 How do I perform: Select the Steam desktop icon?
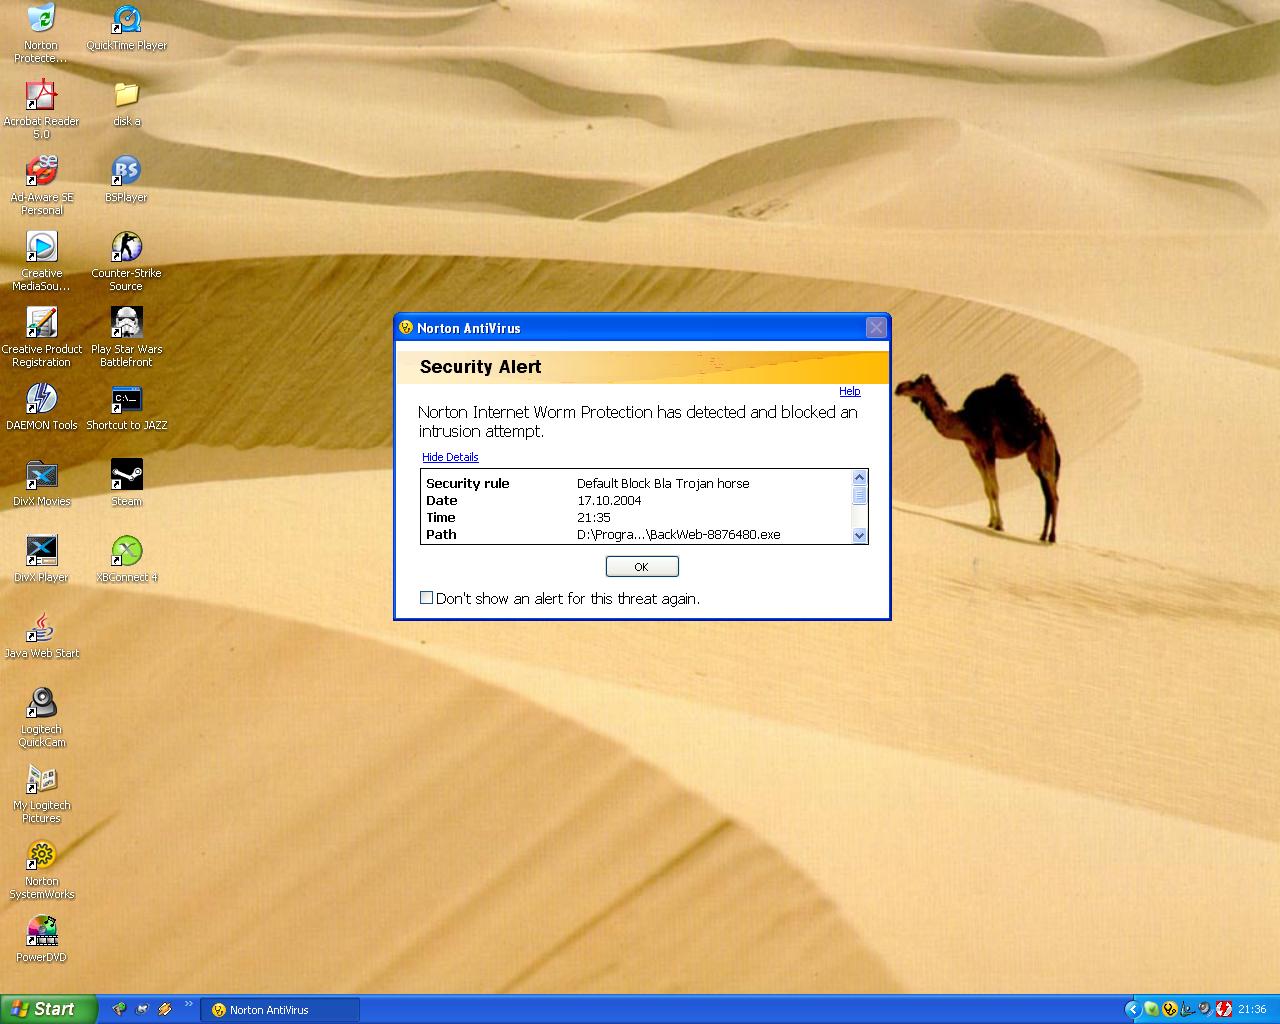[x=126, y=484]
